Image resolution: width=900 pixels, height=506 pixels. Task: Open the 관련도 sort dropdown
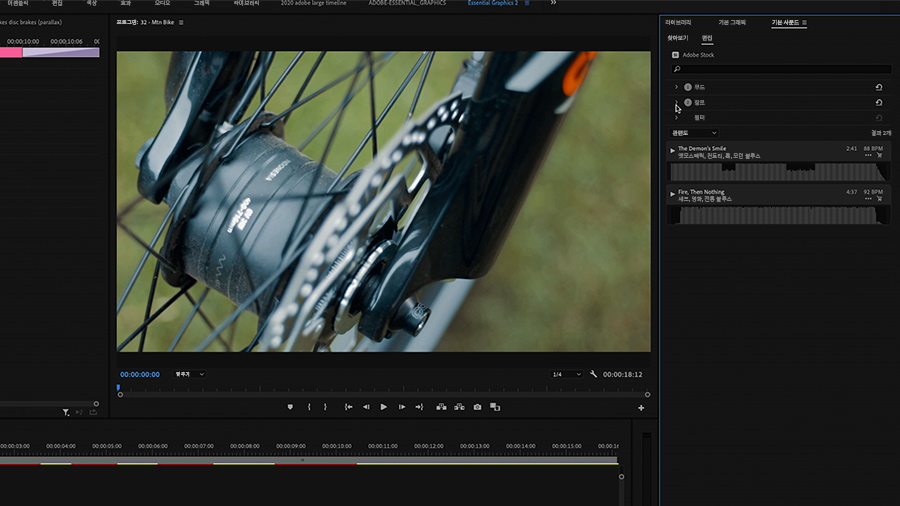click(x=693, y=133)
